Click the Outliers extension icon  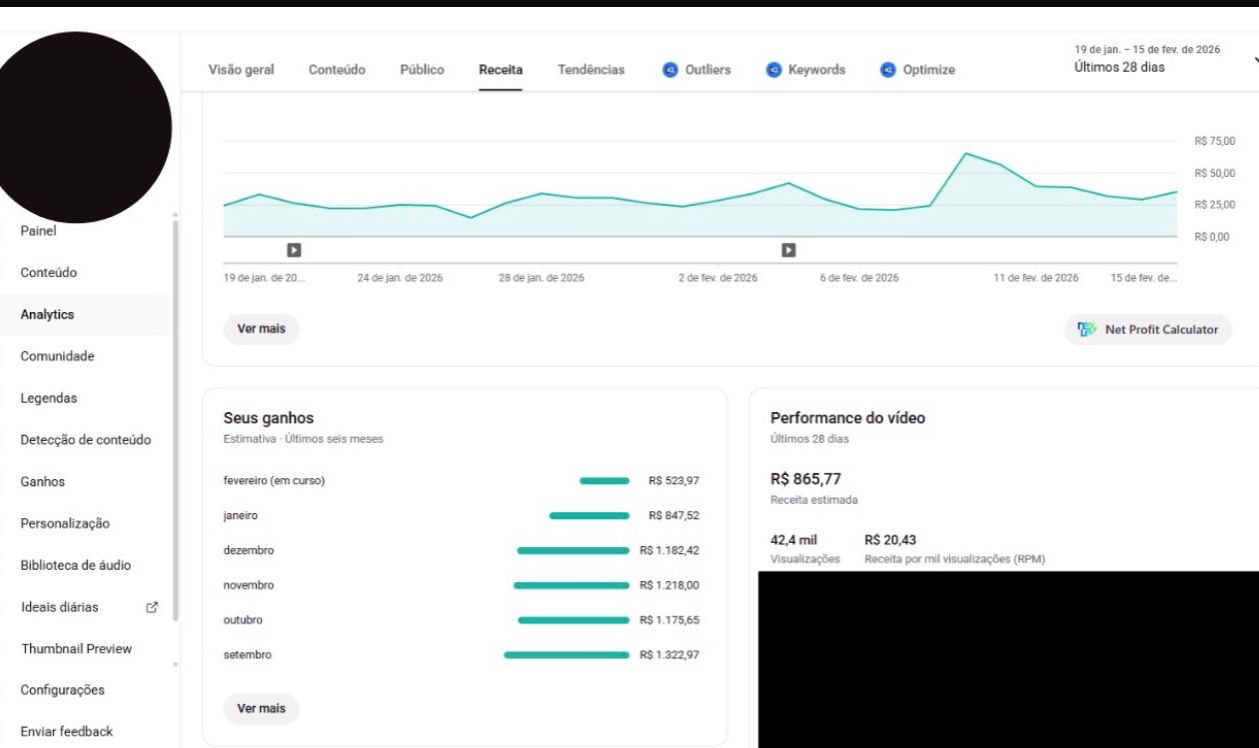click(671, 70)
